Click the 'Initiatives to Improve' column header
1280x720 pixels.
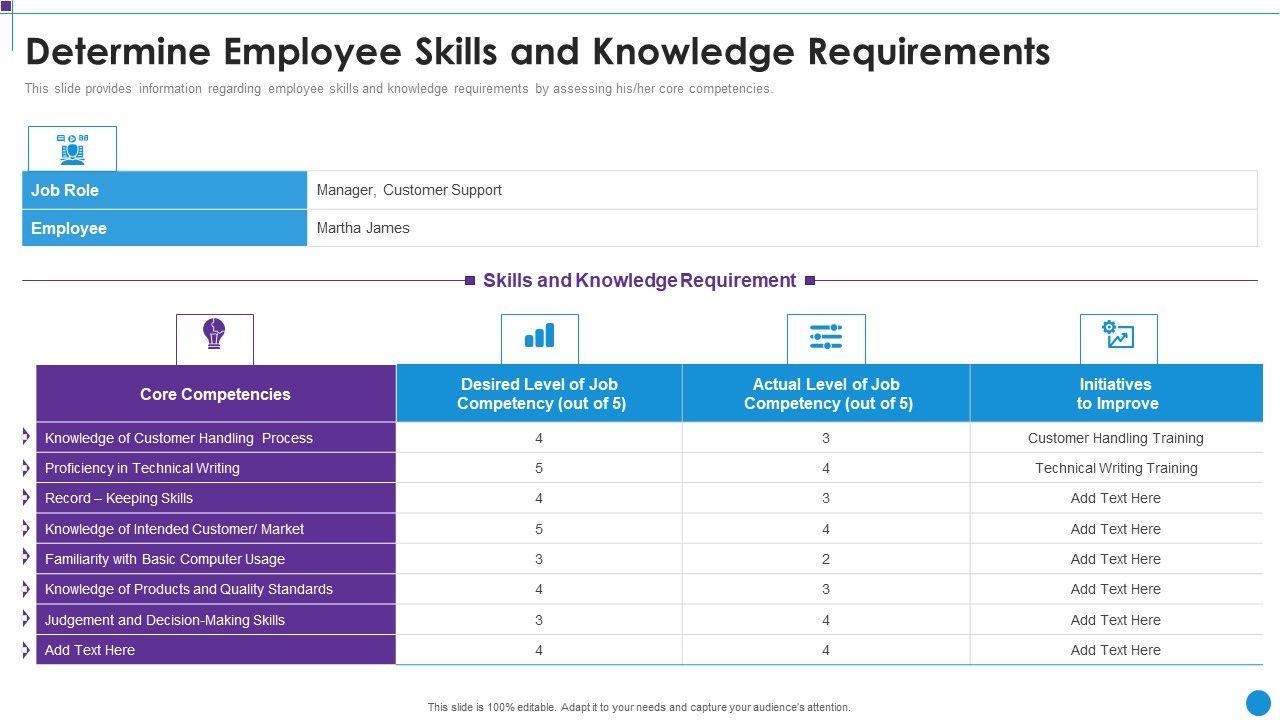click(x=1117, y=394)
